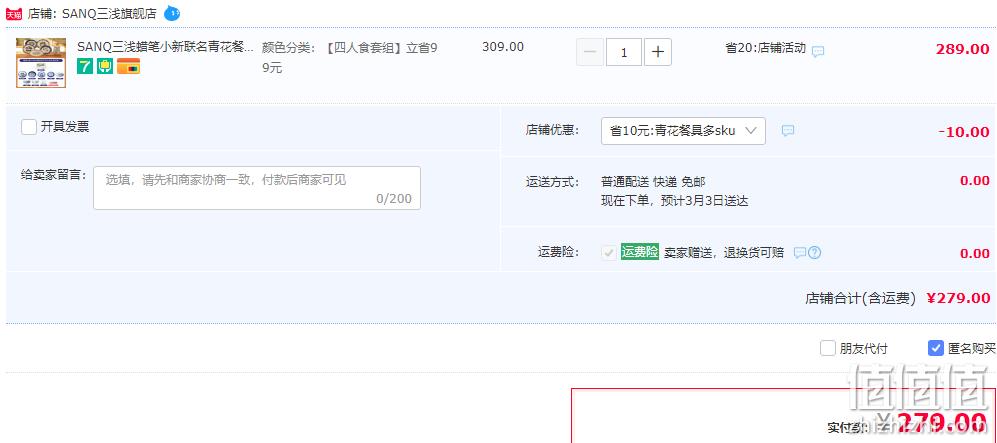This screenshot has width=997, height=443.
Task: Increase quantity with the plus button
Action: point(658,52)
